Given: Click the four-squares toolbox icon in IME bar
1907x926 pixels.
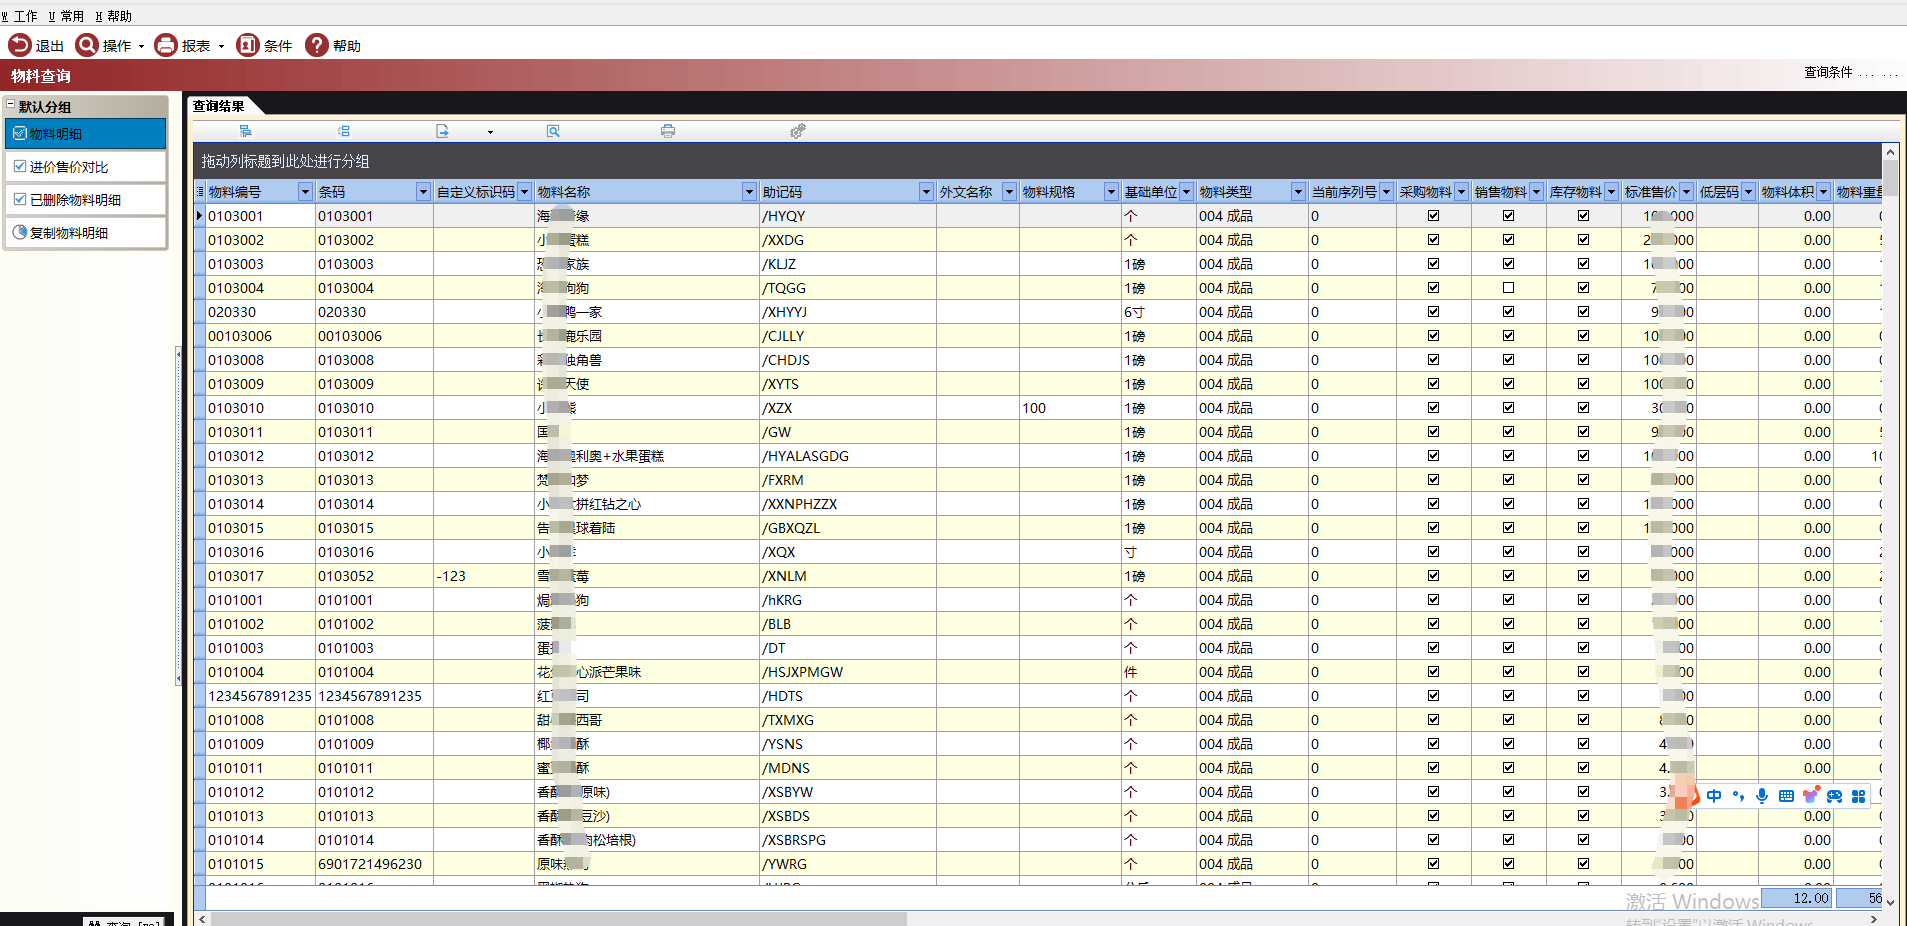Looking at the screenshot, I should [x=1858, y=796].
